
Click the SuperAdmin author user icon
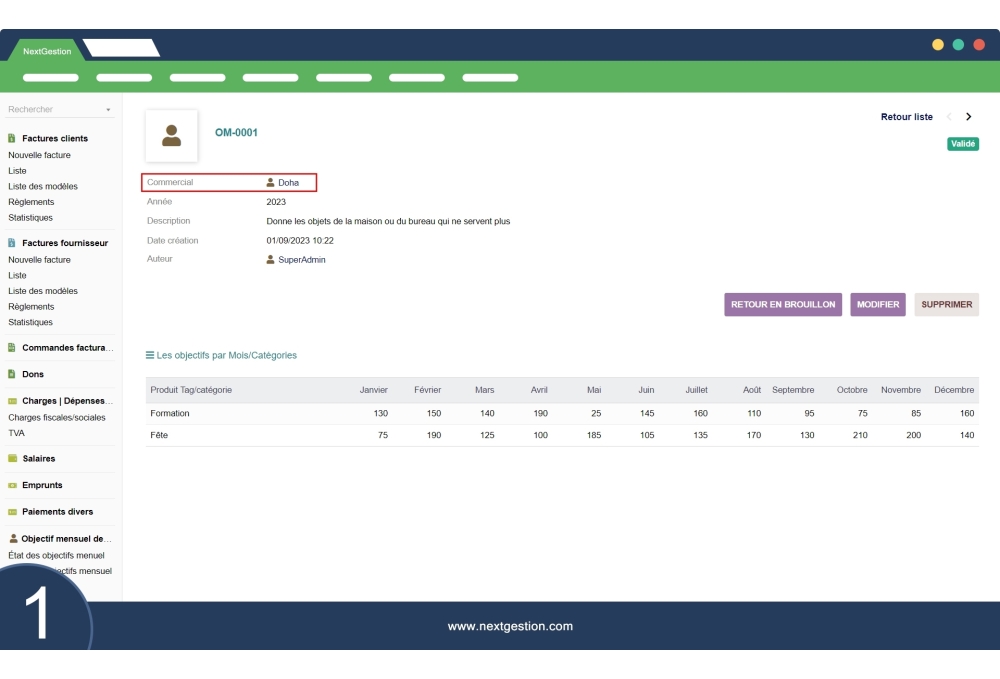pyautogui.click(x=269, y=258)
